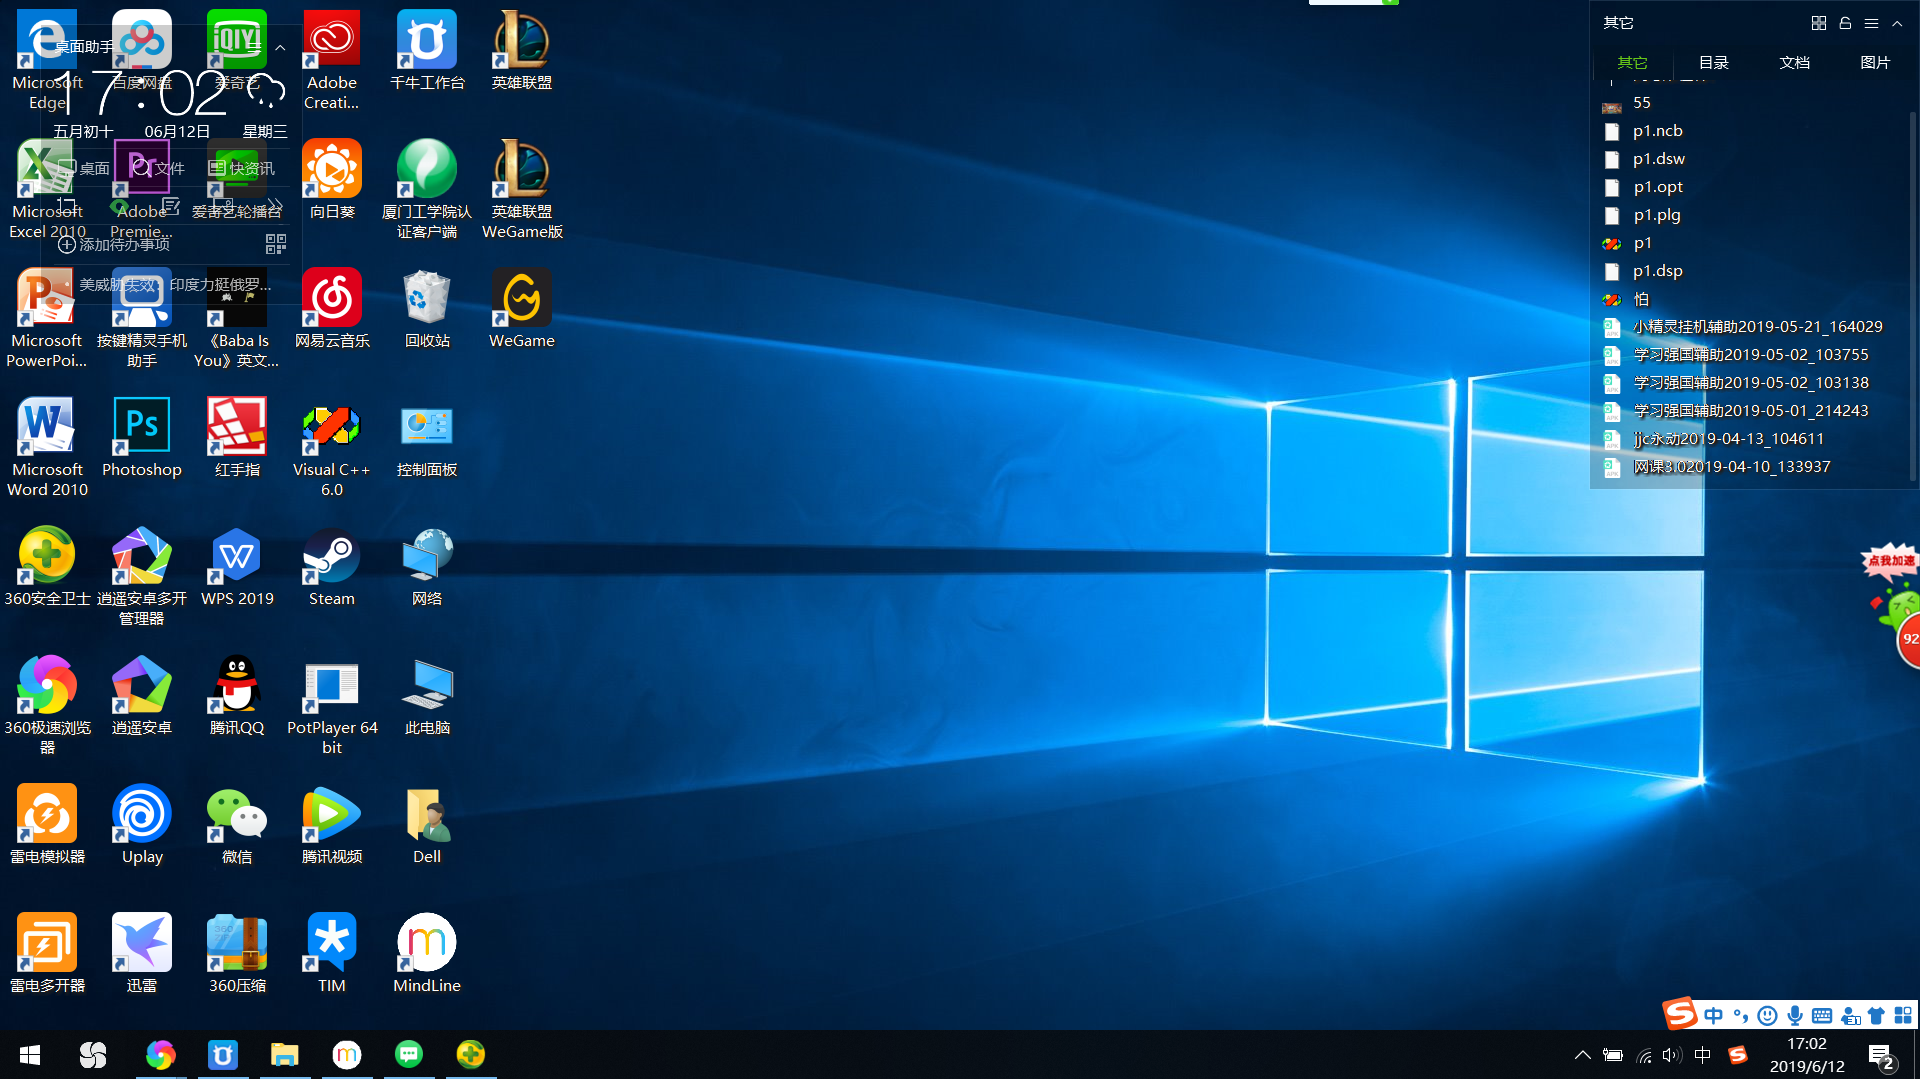Viewport: 1920px width, 1079px height.
Task: Open 网络 desktop icon
Action: pos(427,567)
